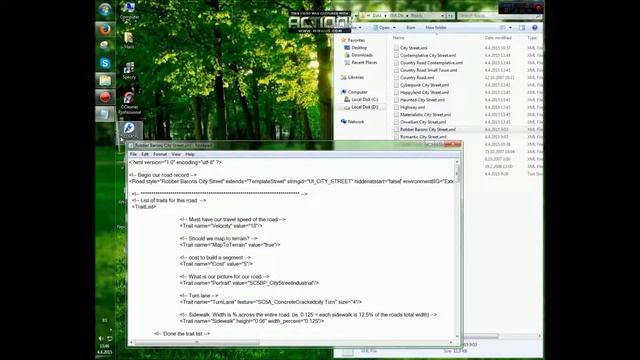This screenshot has height=360, width=640.
Task: Click the Open button in Explorer toolbar
Action: [382, 27]
